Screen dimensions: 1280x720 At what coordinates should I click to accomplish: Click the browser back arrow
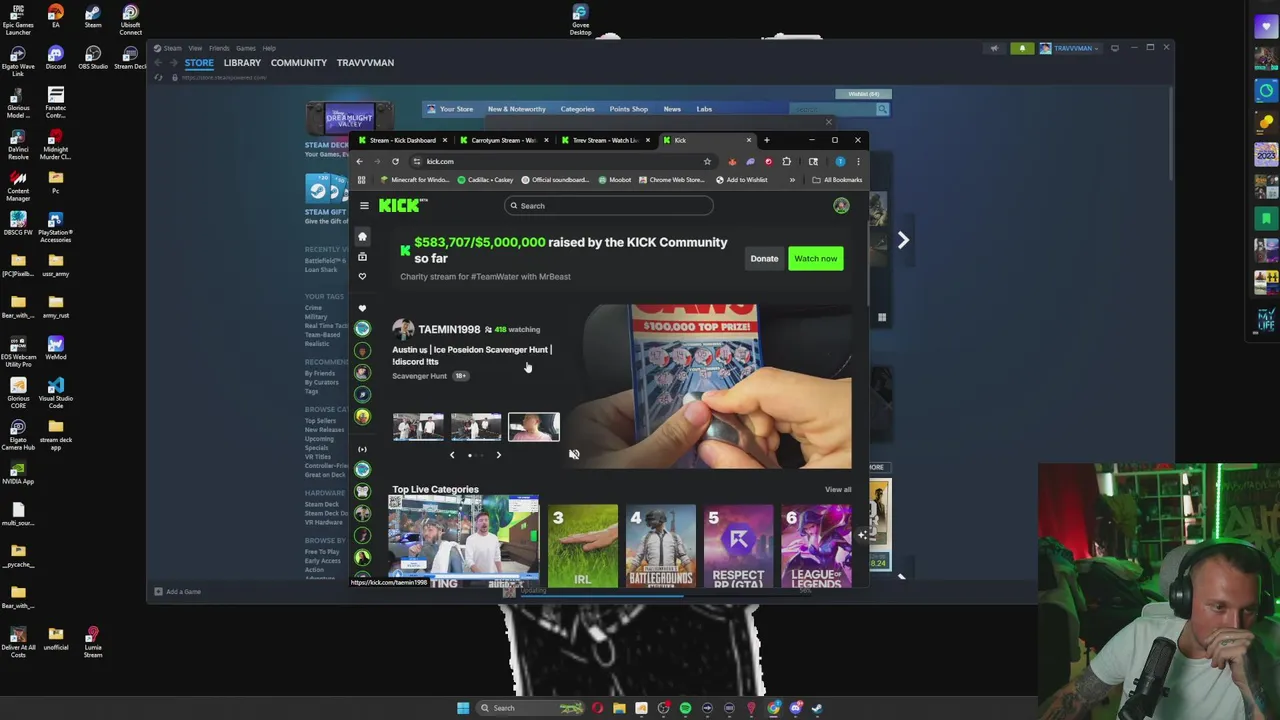[360, 162]
